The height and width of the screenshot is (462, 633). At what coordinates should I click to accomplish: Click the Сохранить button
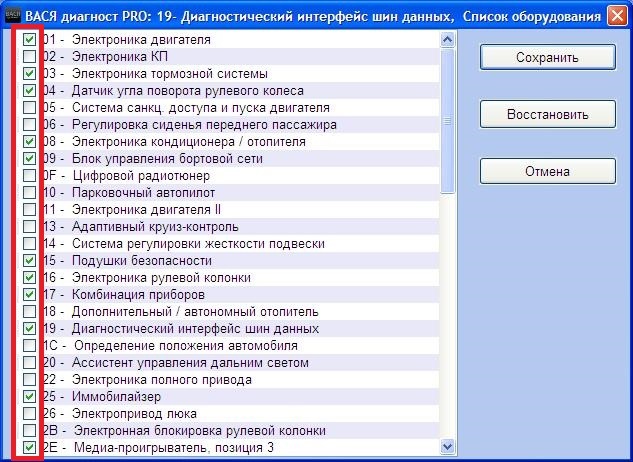pyautogui.click(x=548, y=57)
